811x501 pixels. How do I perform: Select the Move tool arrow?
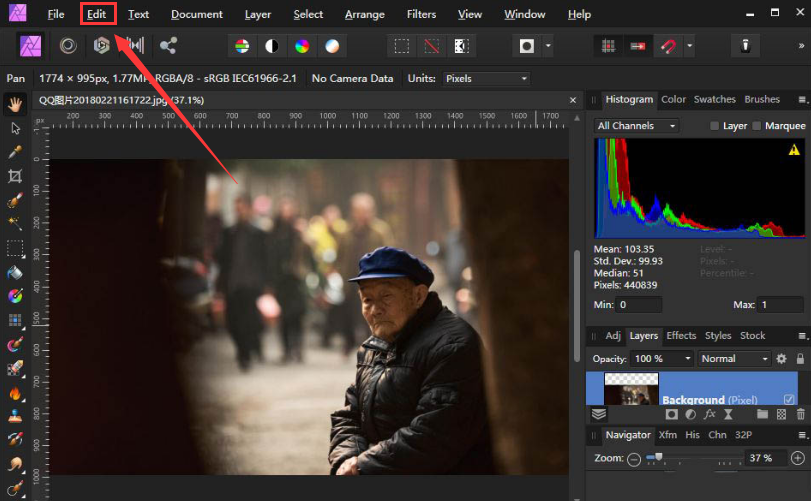(x=15, y=128)
